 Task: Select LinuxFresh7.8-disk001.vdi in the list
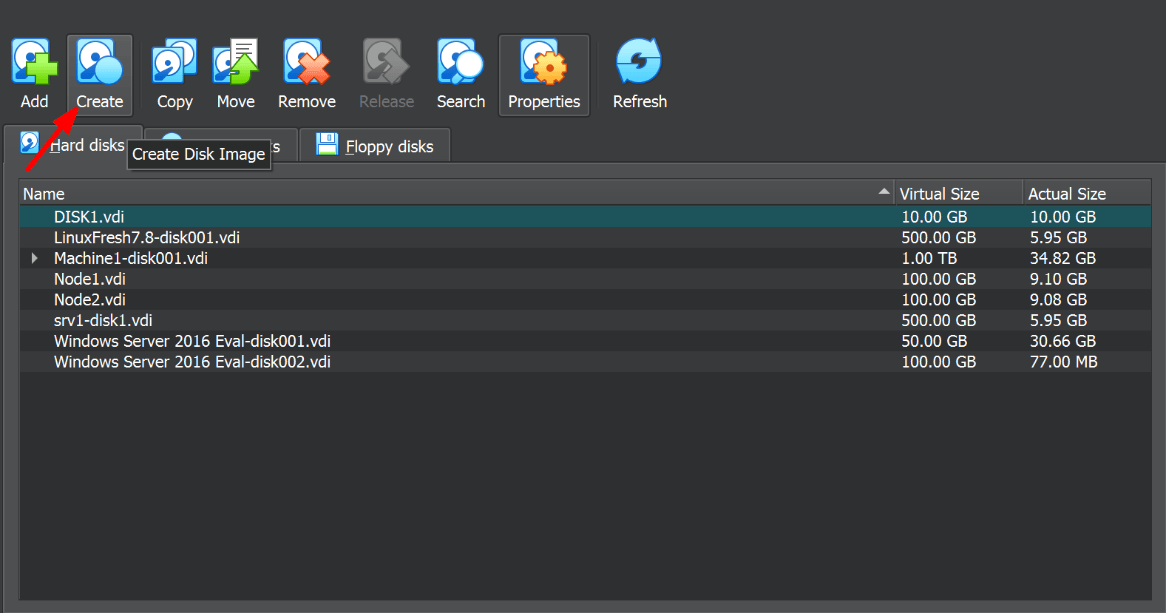(x=146, y=237)
